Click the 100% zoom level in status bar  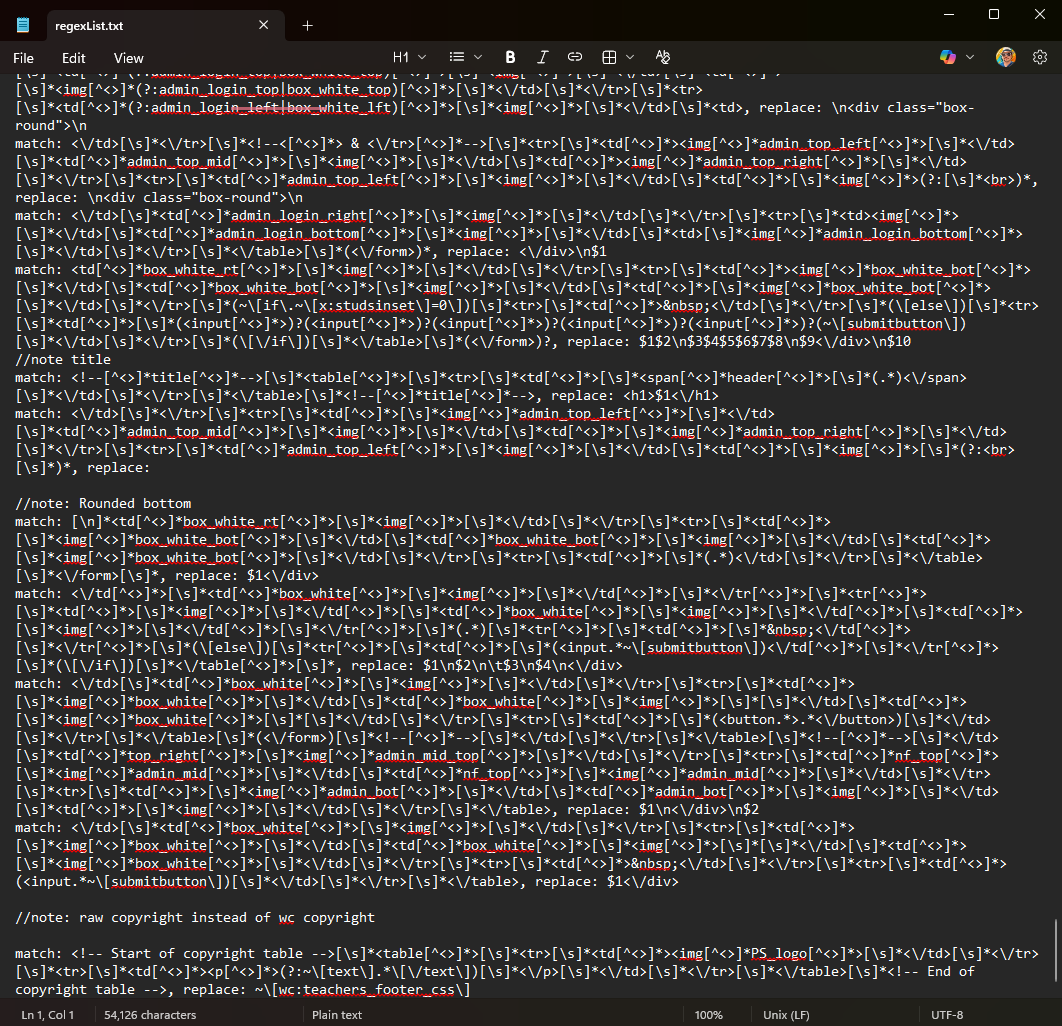coord(708,1015)
